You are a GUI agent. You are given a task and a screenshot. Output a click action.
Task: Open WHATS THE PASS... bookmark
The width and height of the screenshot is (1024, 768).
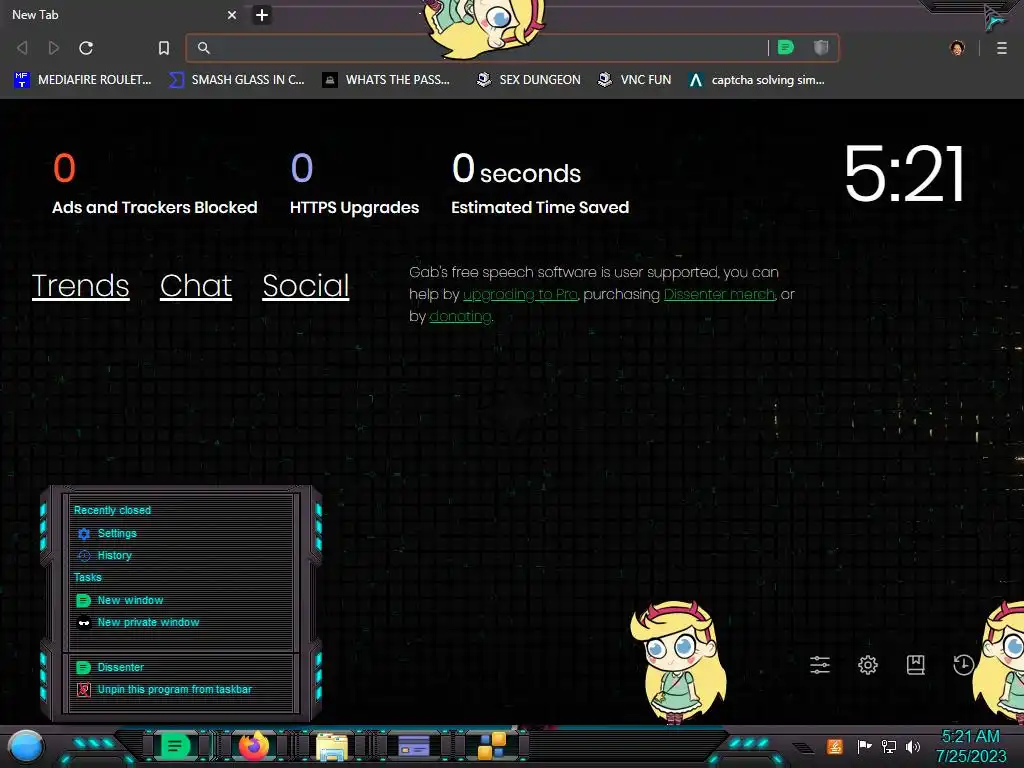coord(386,80)
